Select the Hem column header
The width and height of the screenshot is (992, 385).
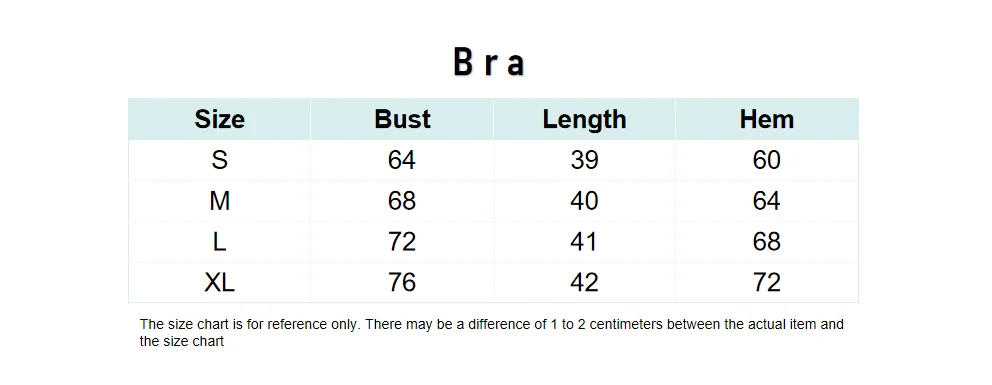pos(767,119)
